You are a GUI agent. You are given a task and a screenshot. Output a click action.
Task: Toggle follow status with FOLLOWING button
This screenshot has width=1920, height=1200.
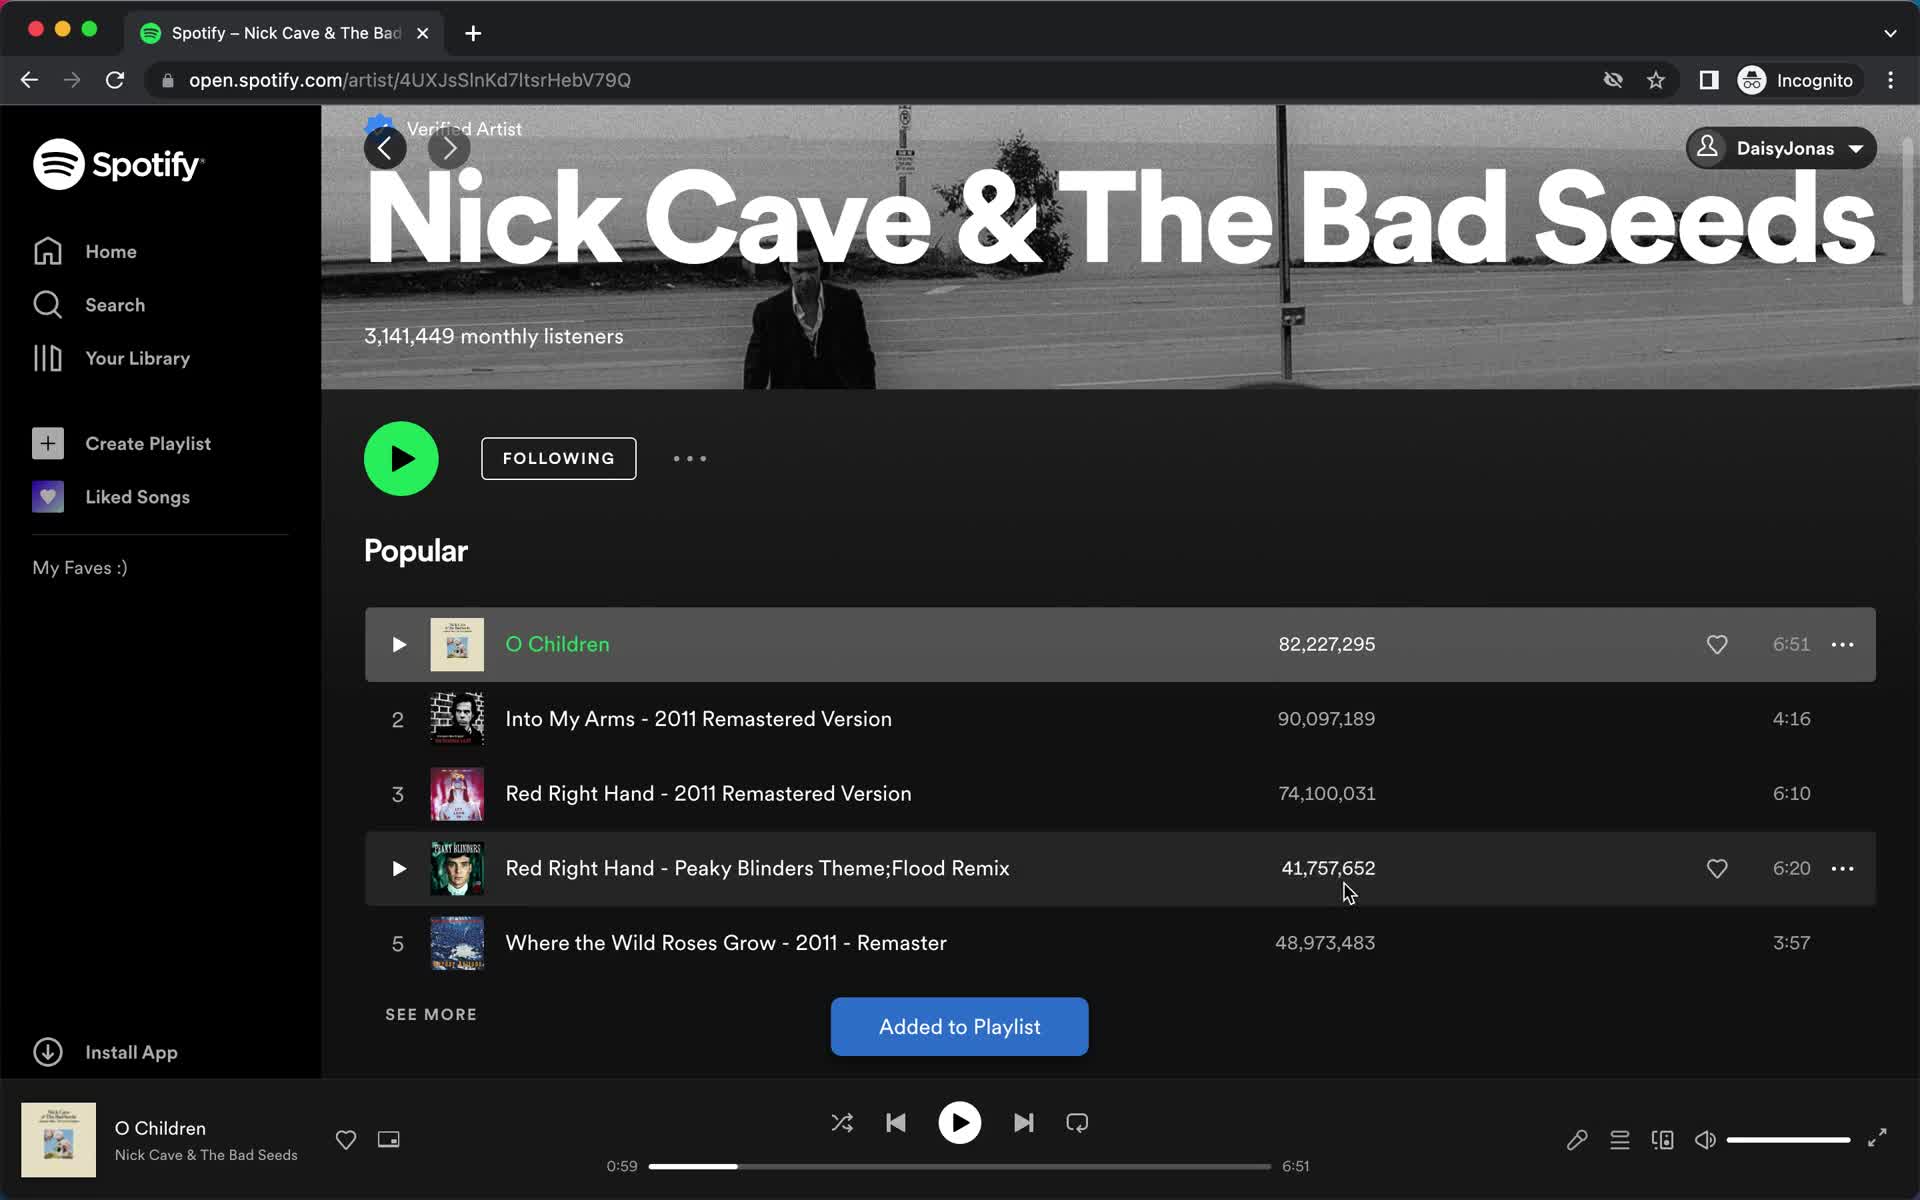coord(558,459)
